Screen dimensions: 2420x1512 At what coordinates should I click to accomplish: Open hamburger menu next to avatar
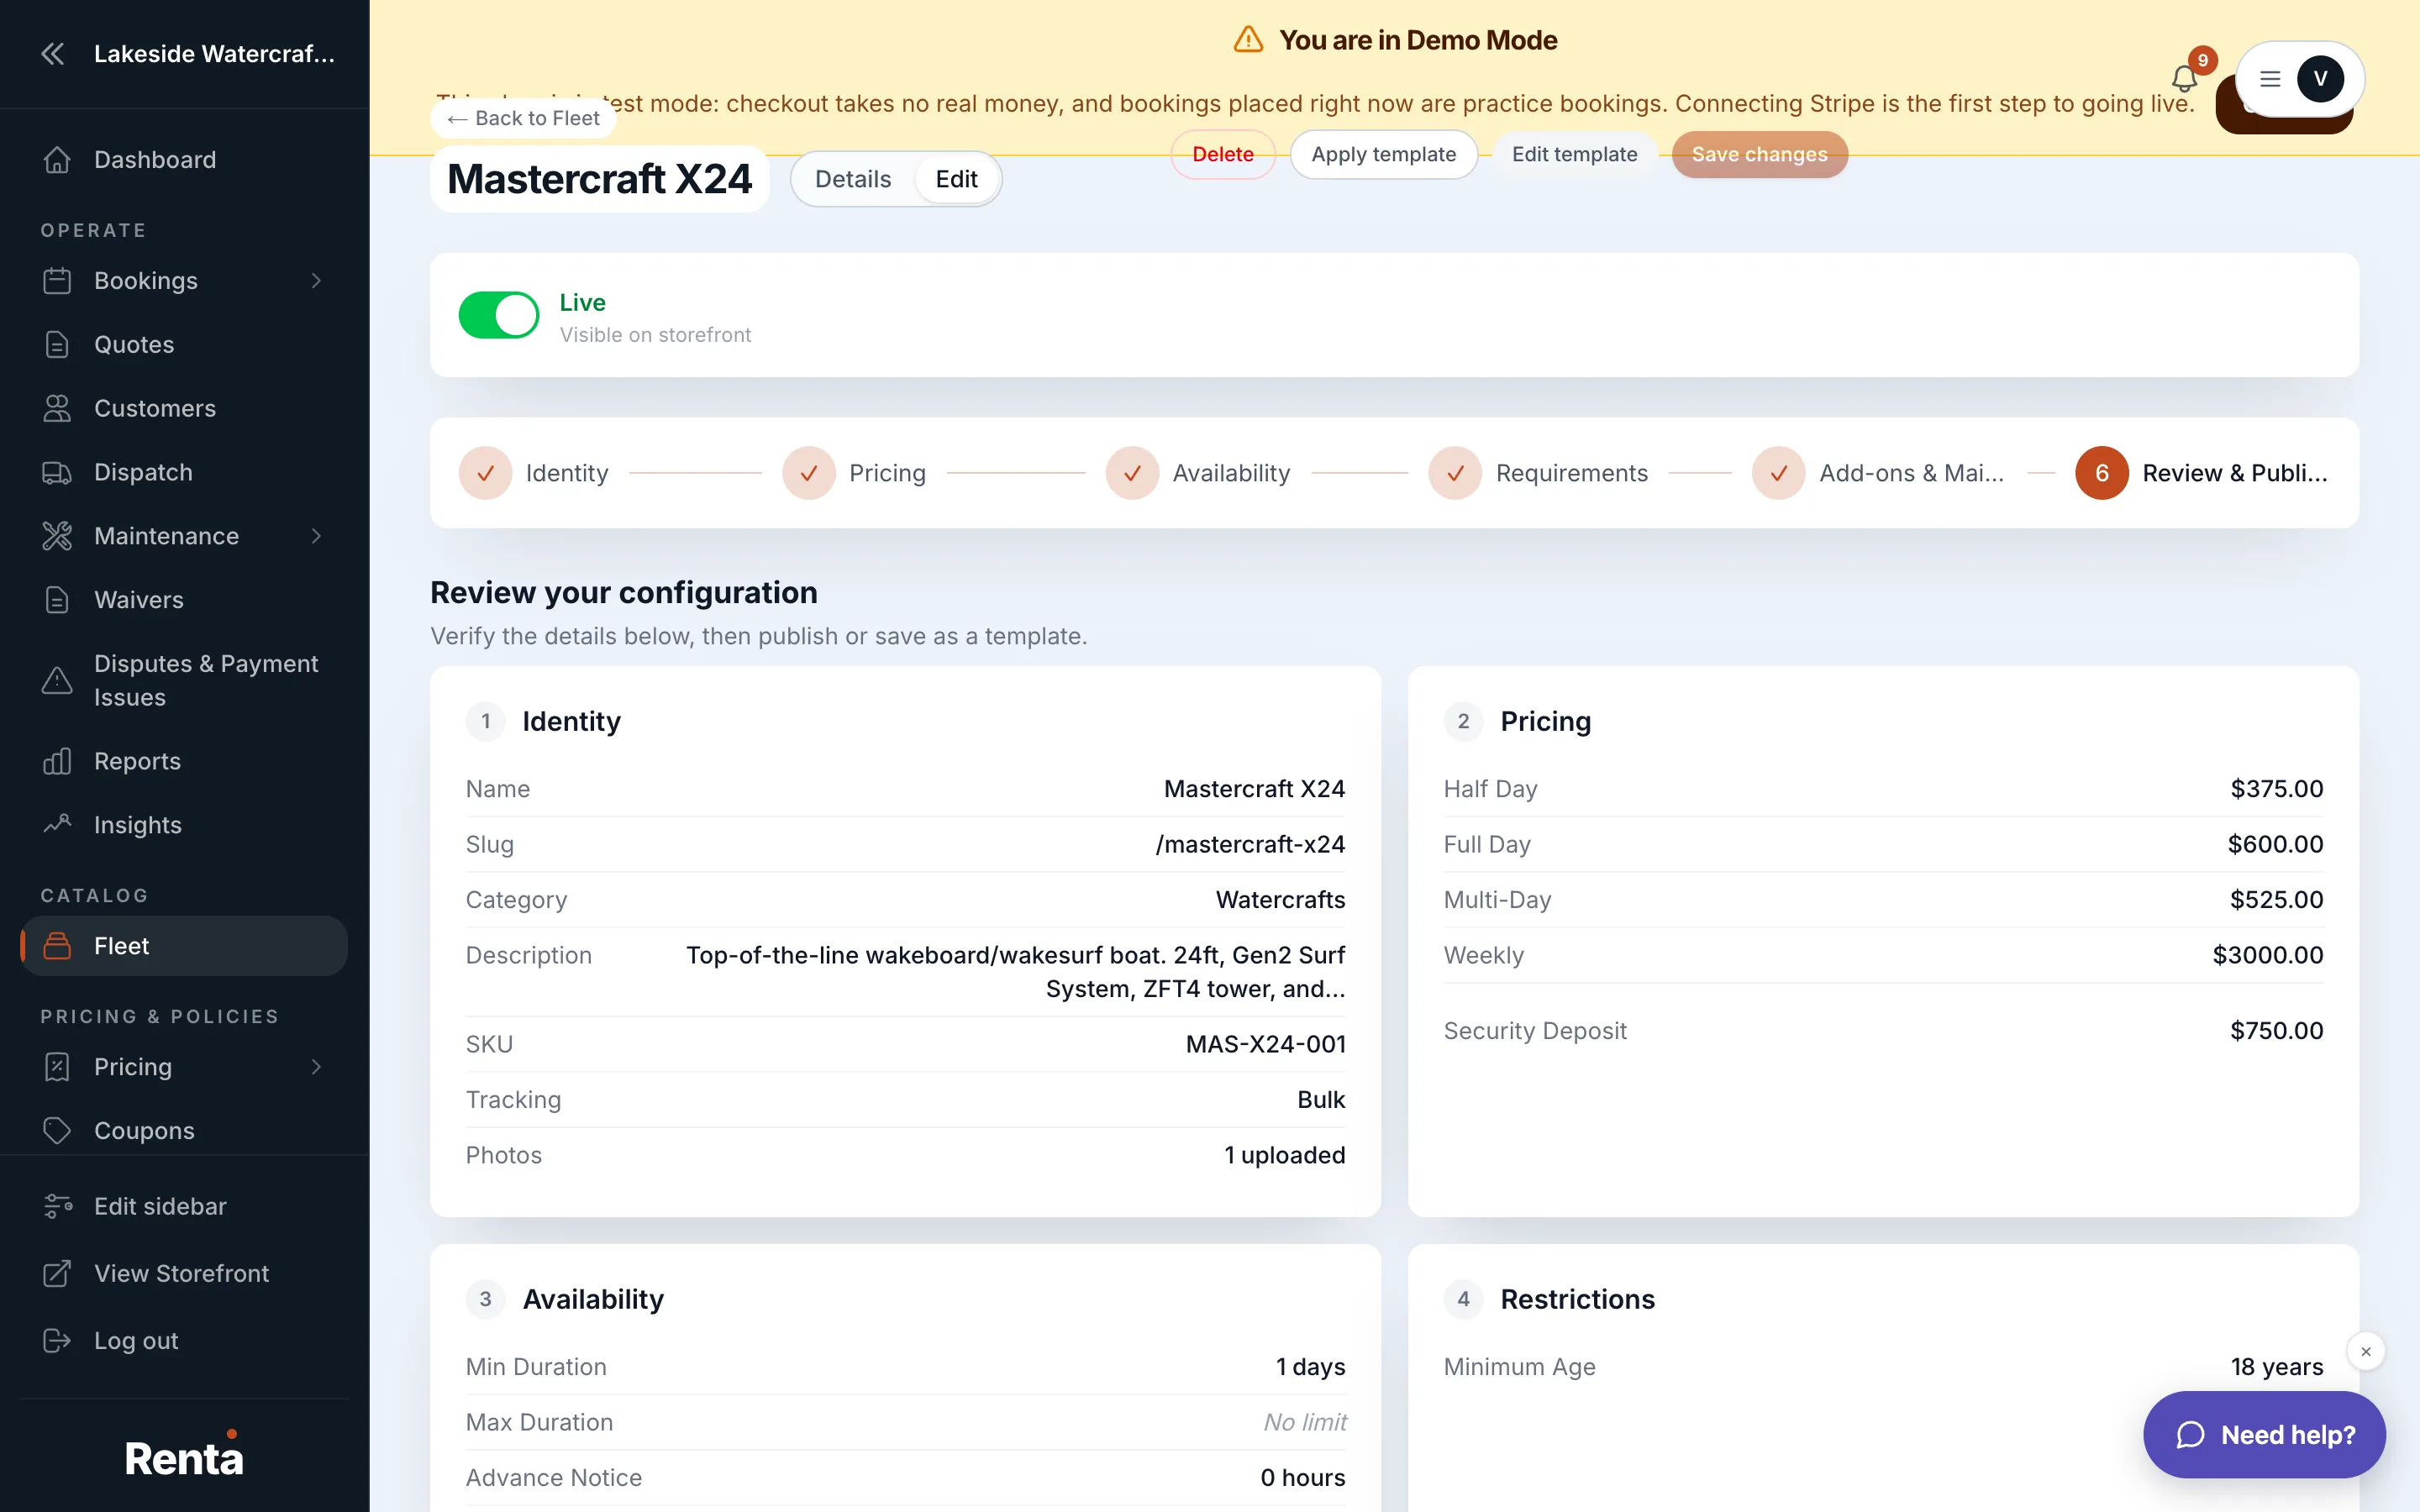tap(2270, 79)
